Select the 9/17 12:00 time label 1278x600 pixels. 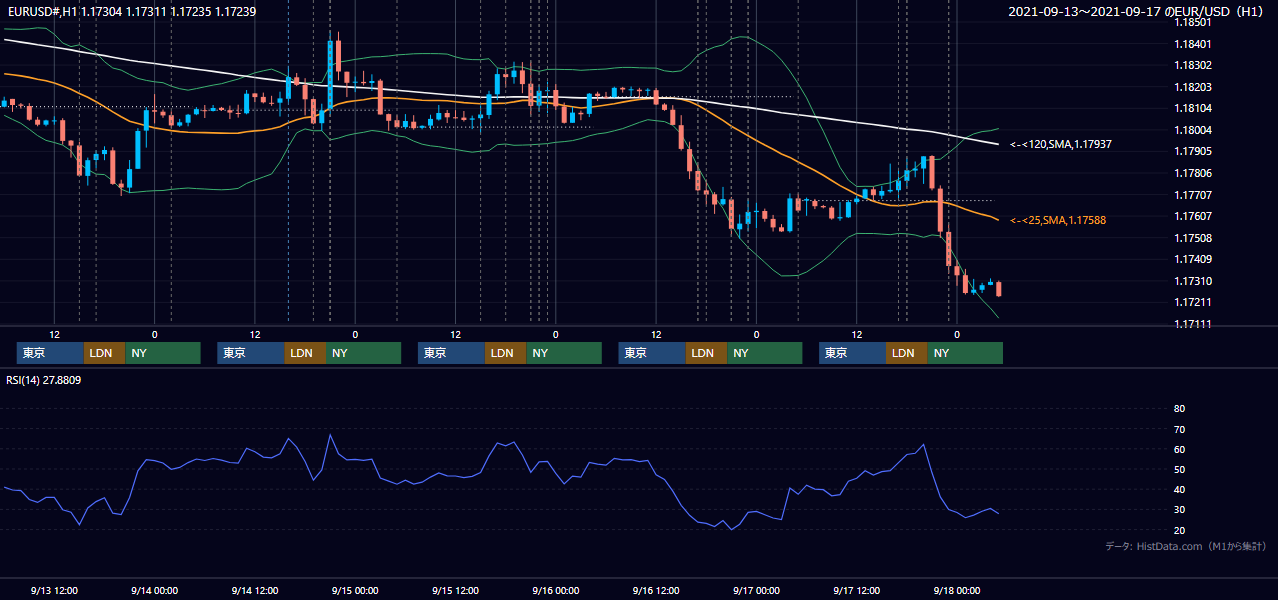[x=856, y=590]
